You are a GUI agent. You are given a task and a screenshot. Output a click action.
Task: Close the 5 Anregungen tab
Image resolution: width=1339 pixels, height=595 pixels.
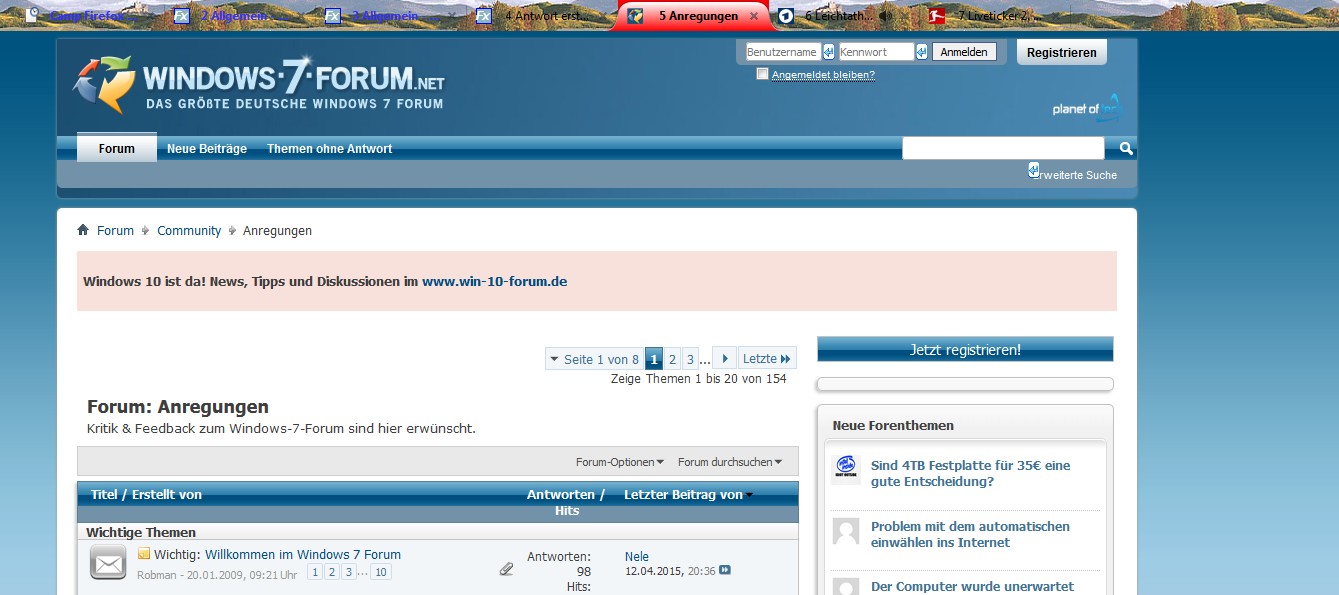[754, 16]
